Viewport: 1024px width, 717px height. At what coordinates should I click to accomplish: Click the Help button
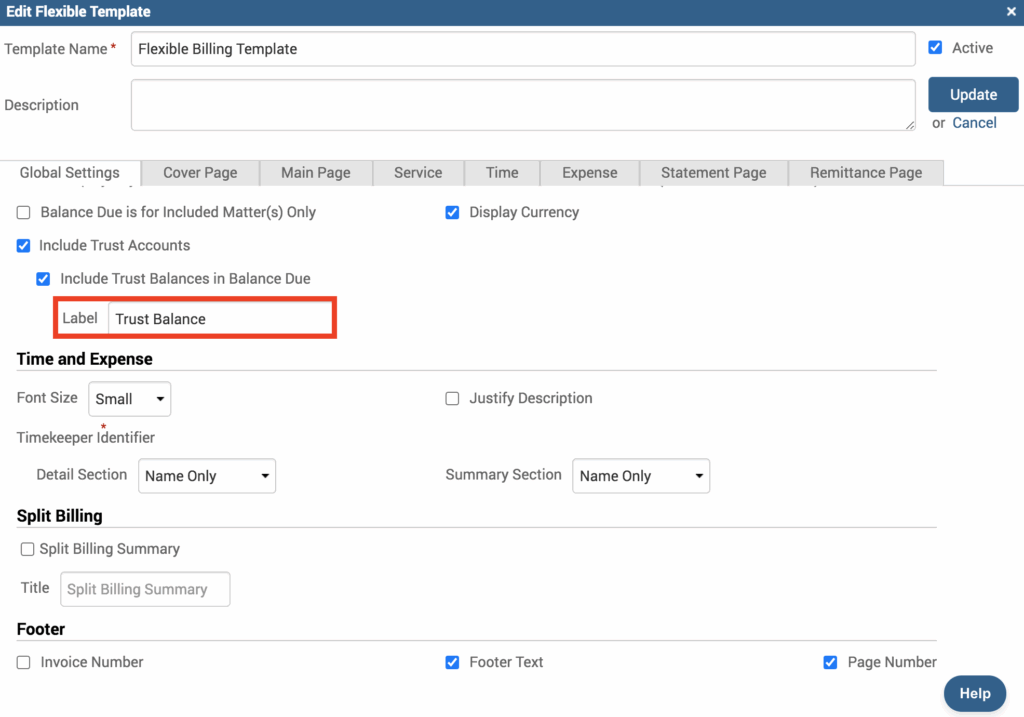click(x=974, y=693)
